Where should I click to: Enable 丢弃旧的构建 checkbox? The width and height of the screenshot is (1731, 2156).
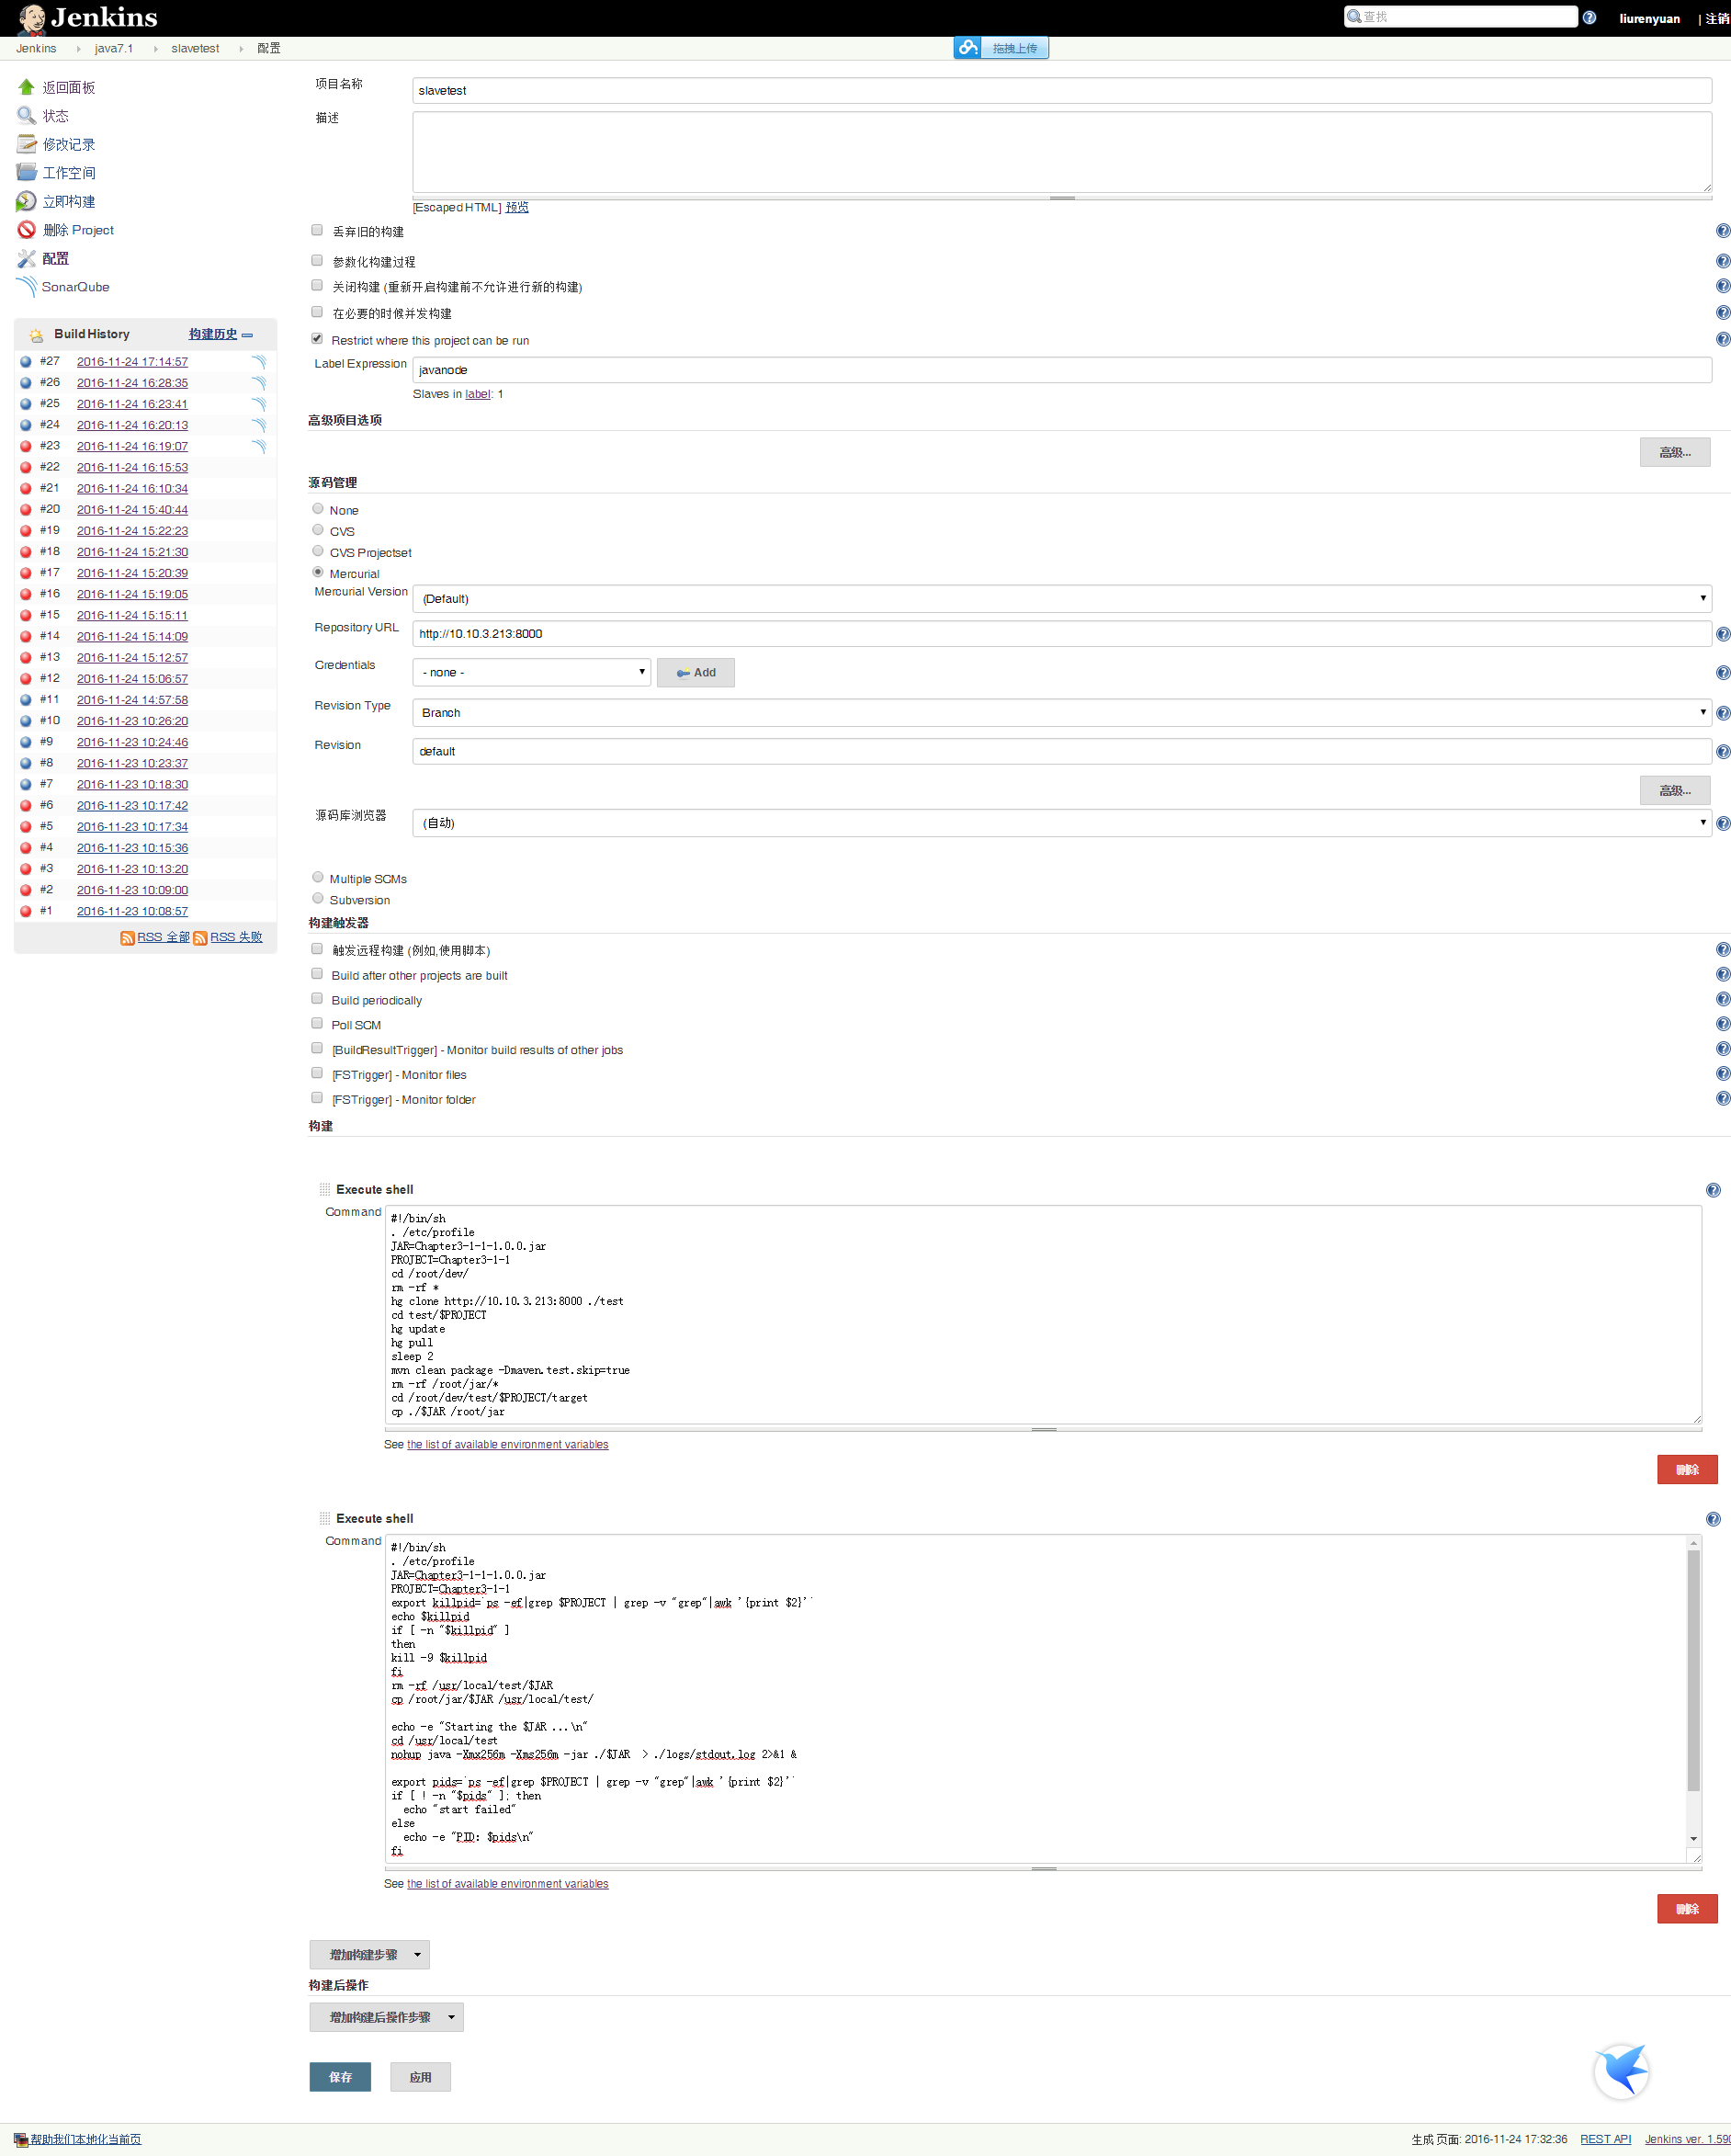[x=317, y=230]
